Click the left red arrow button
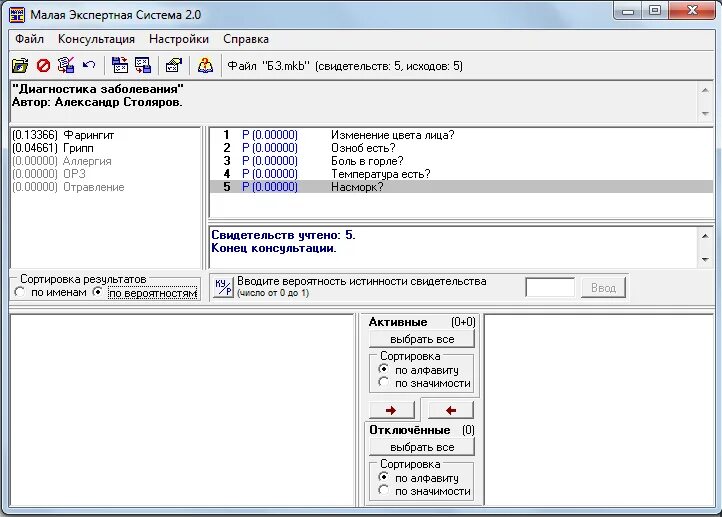The width and height of the screenshot is (722, 517). coord(451,410)
